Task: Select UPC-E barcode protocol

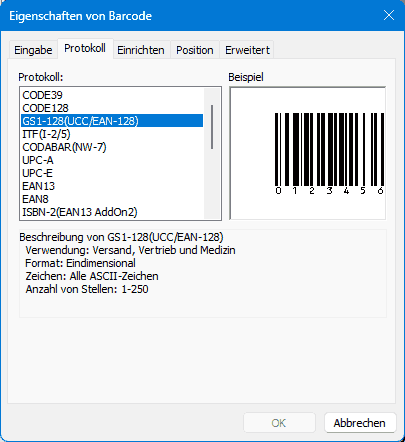Action: click(x=112, y=173)
